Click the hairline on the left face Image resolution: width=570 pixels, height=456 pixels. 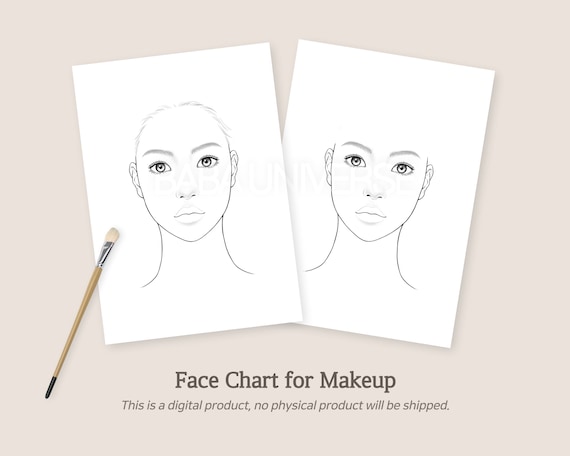tap(183, 120)
